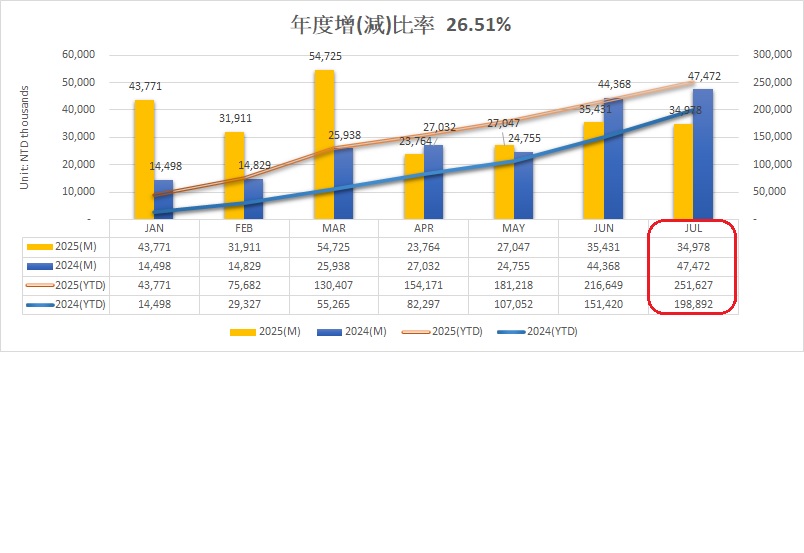This screenshot has width=804, height=553.
Task: Click the 60,000 left axis label
Action: tap(78, 54)
